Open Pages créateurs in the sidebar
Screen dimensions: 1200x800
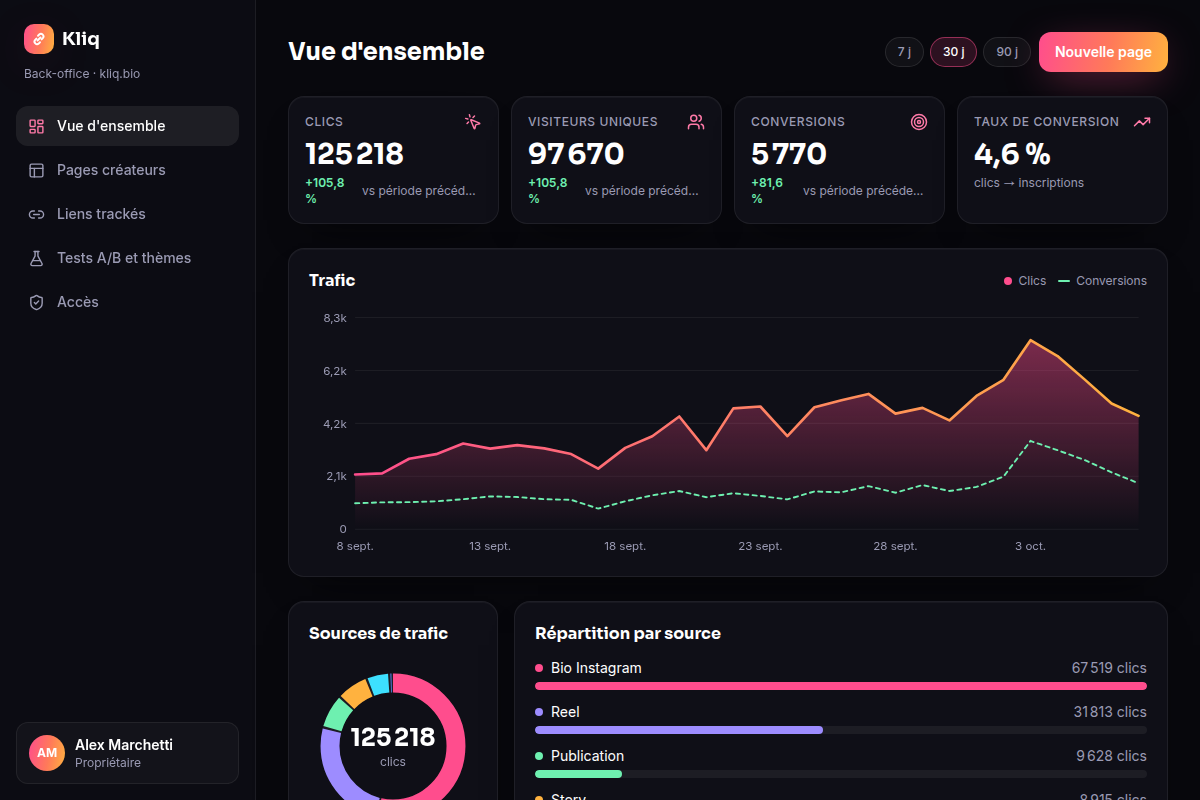point(127,170)
